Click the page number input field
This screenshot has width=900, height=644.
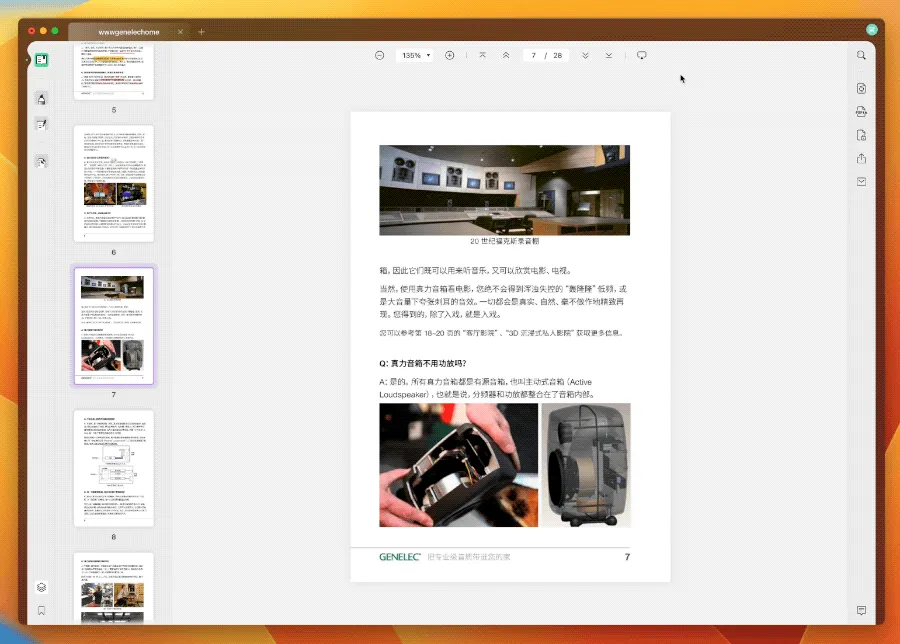tap(533, 56)
